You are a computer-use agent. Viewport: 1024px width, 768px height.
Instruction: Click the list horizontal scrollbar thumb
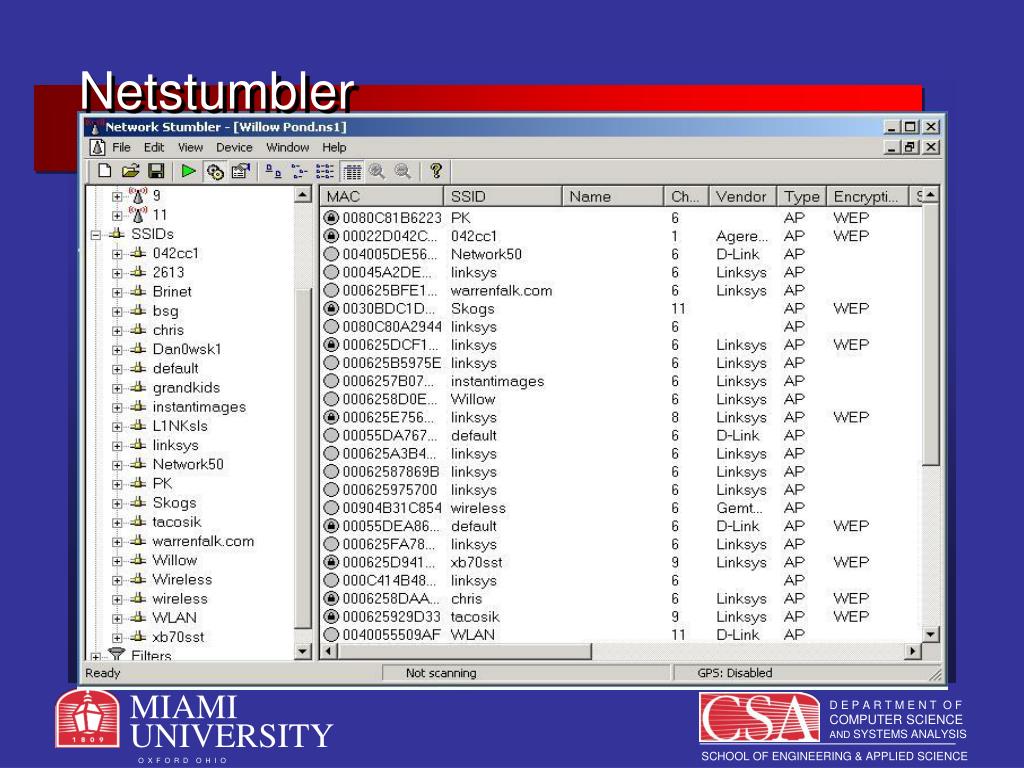point(465,651)
